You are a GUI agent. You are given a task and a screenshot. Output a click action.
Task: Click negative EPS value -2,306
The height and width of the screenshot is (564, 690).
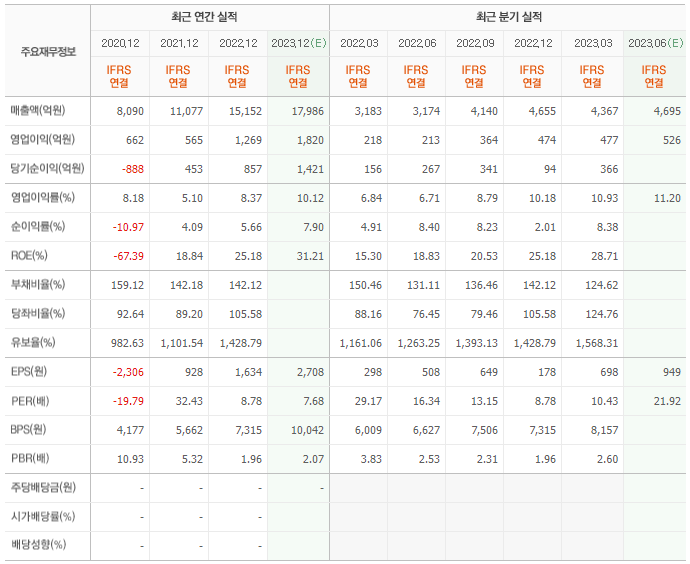[x=128, y=373]
